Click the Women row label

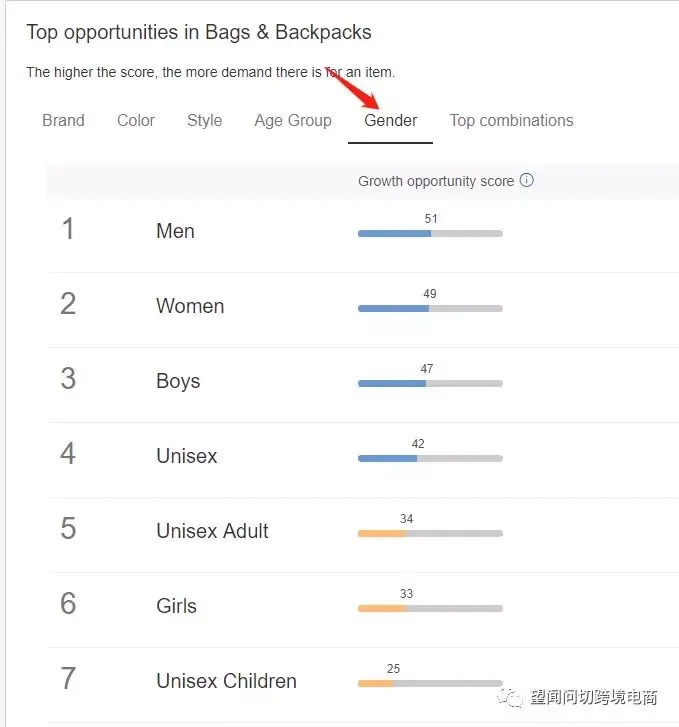pyautogui.click(x=190, y=306)
